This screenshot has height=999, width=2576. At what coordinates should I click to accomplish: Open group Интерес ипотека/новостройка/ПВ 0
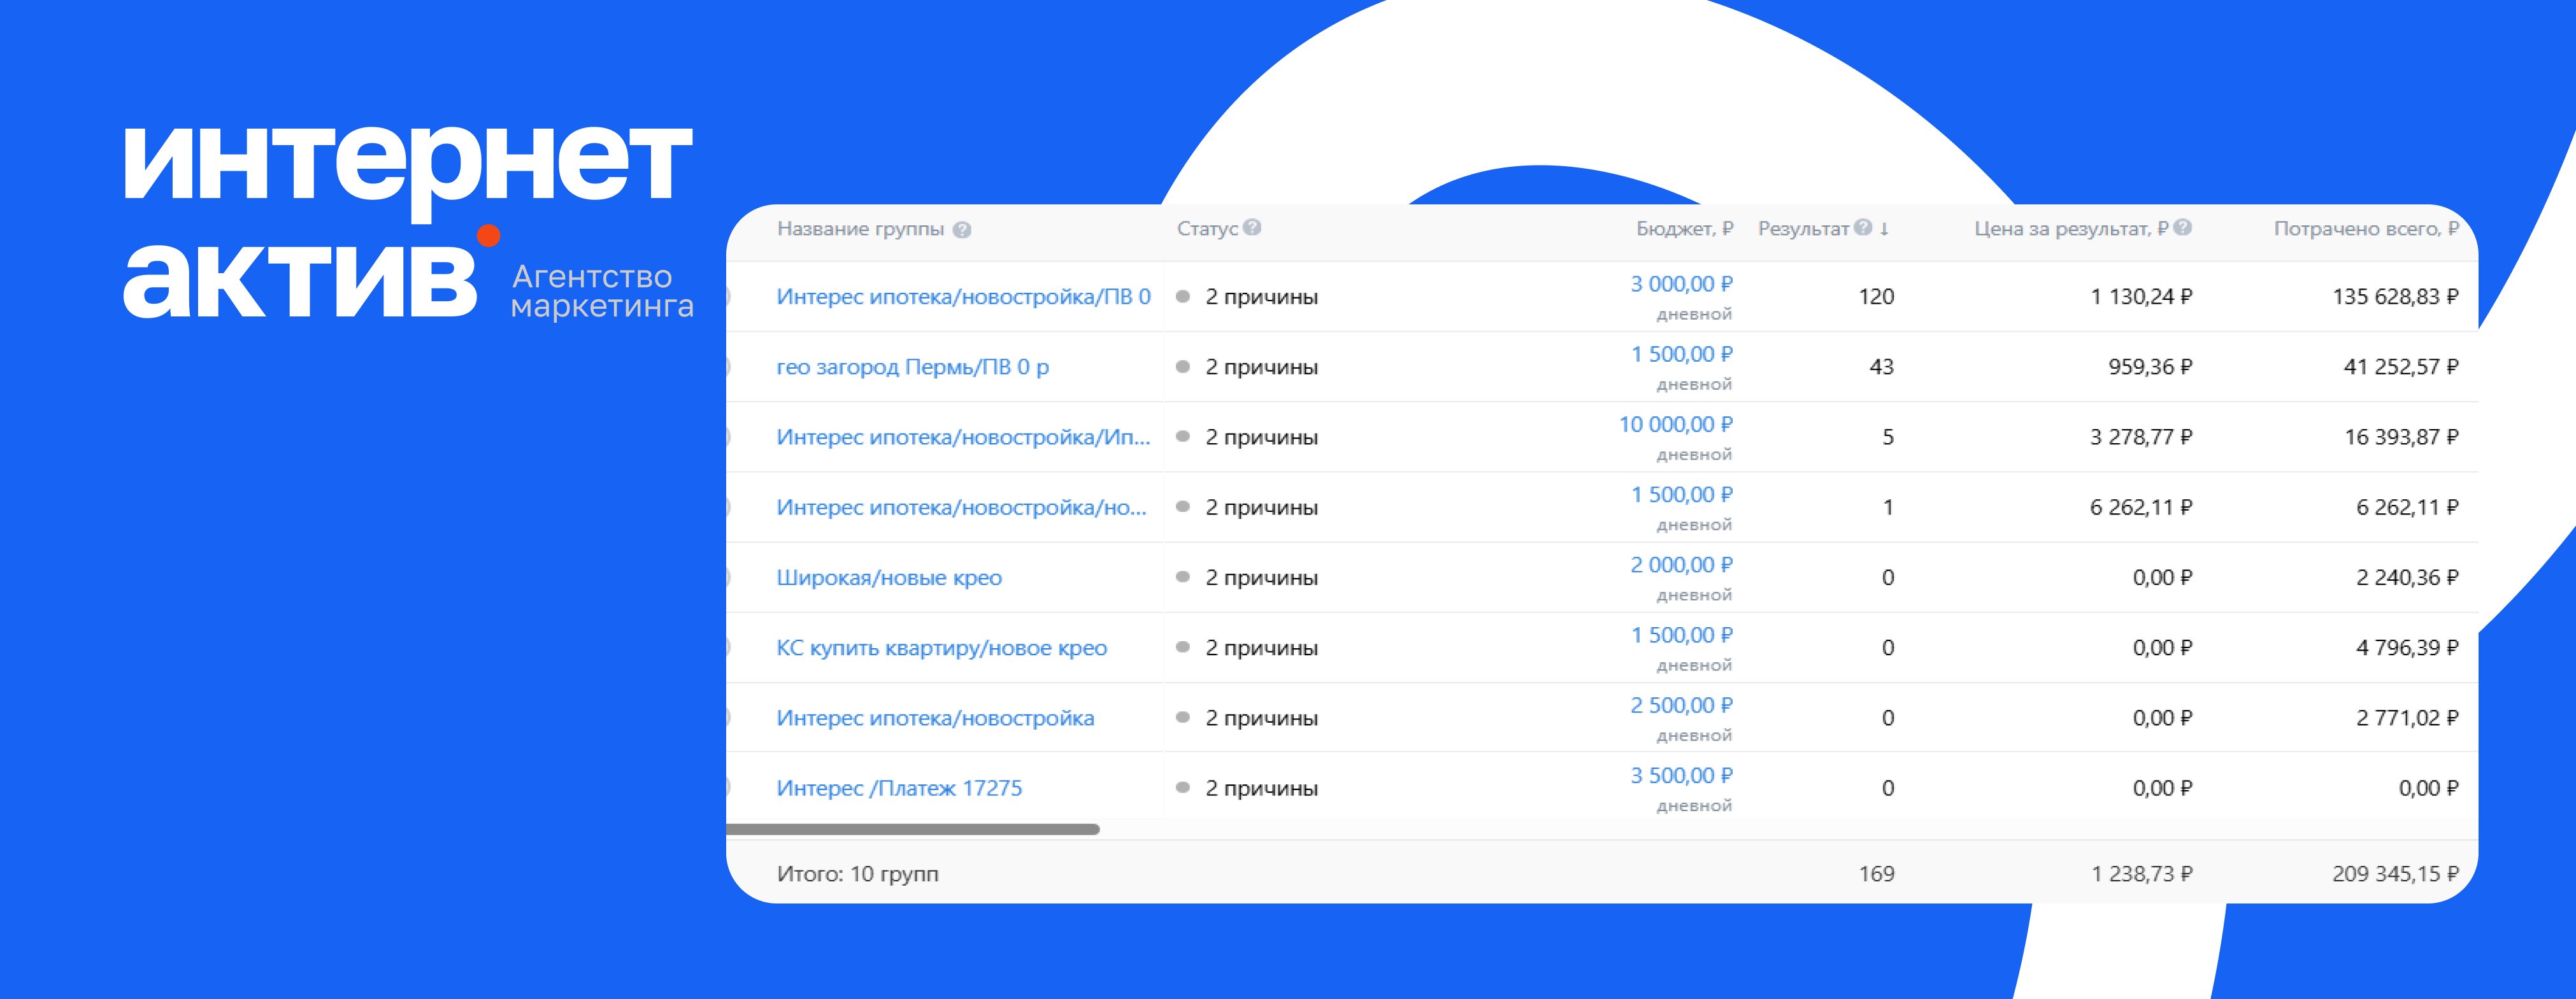(x=963, y=297)
